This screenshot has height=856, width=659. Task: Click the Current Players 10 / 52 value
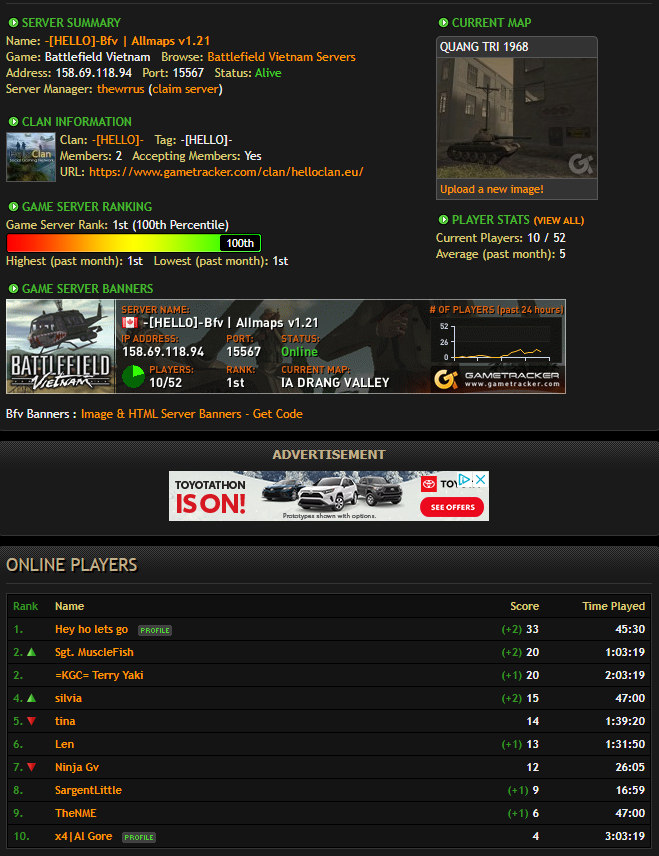pyautogui.click(x=546, y=238)
